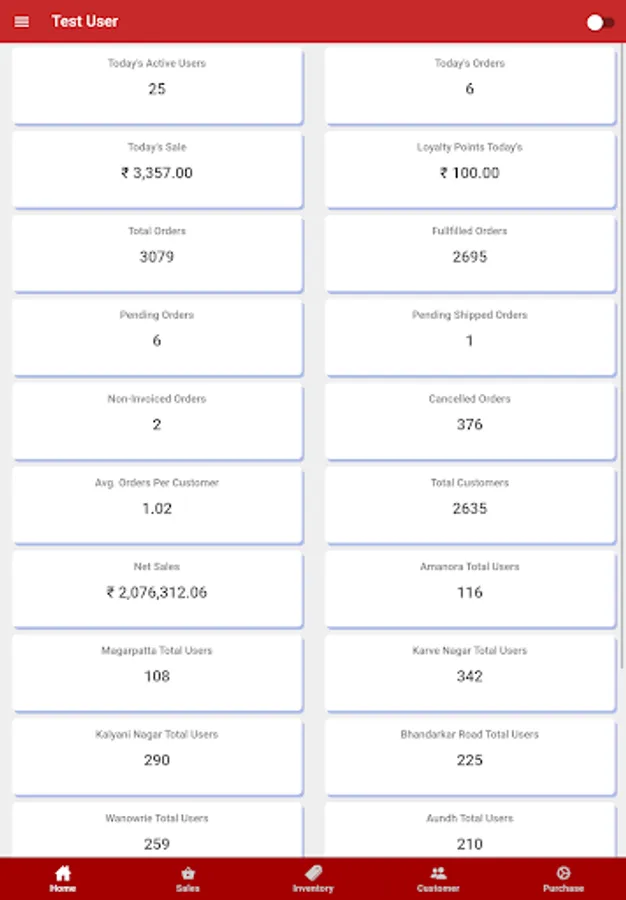The width and height of the screenshot is (626, 900).
Task: View the Pending Orders card
Action: coord(157,338)
